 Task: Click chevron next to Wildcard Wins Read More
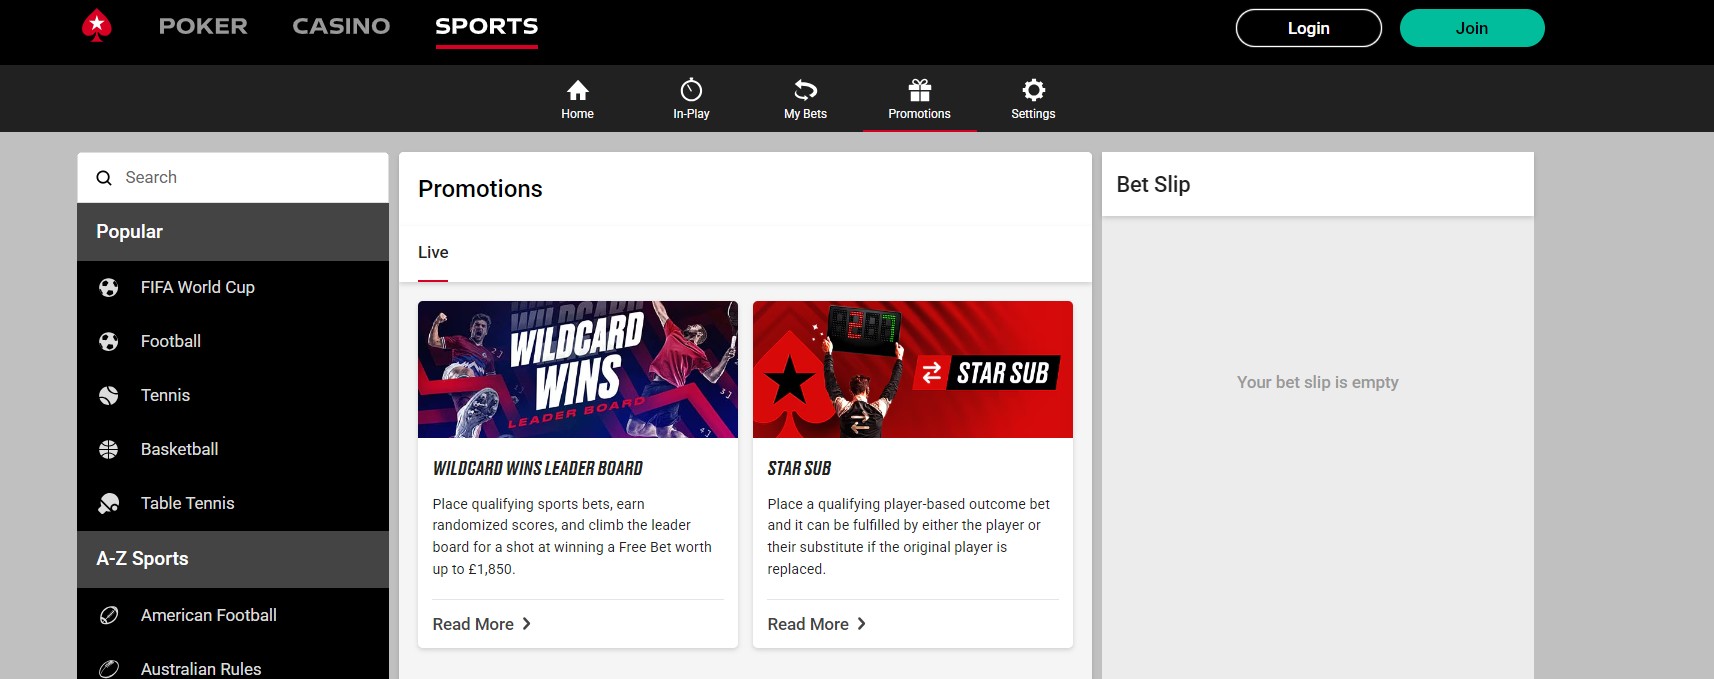point(527,624)
